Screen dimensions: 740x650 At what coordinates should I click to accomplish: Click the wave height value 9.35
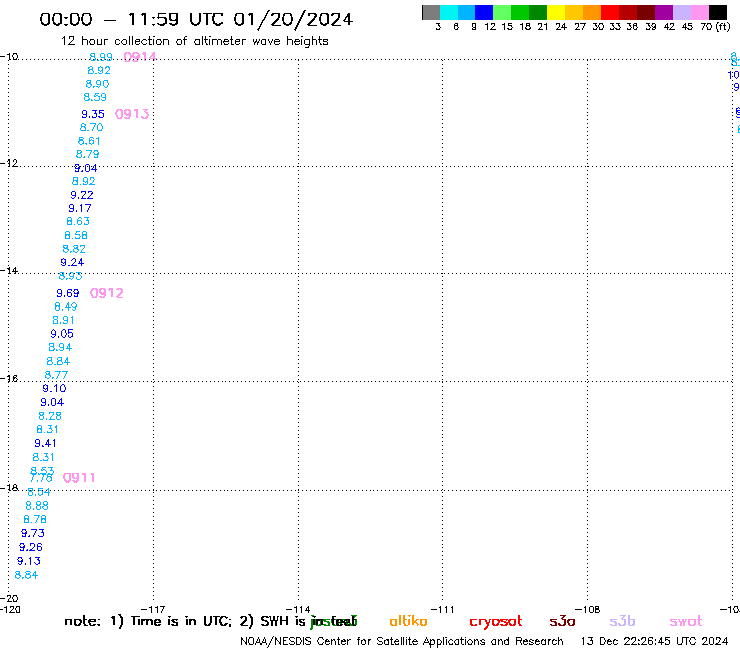[93, 114]
